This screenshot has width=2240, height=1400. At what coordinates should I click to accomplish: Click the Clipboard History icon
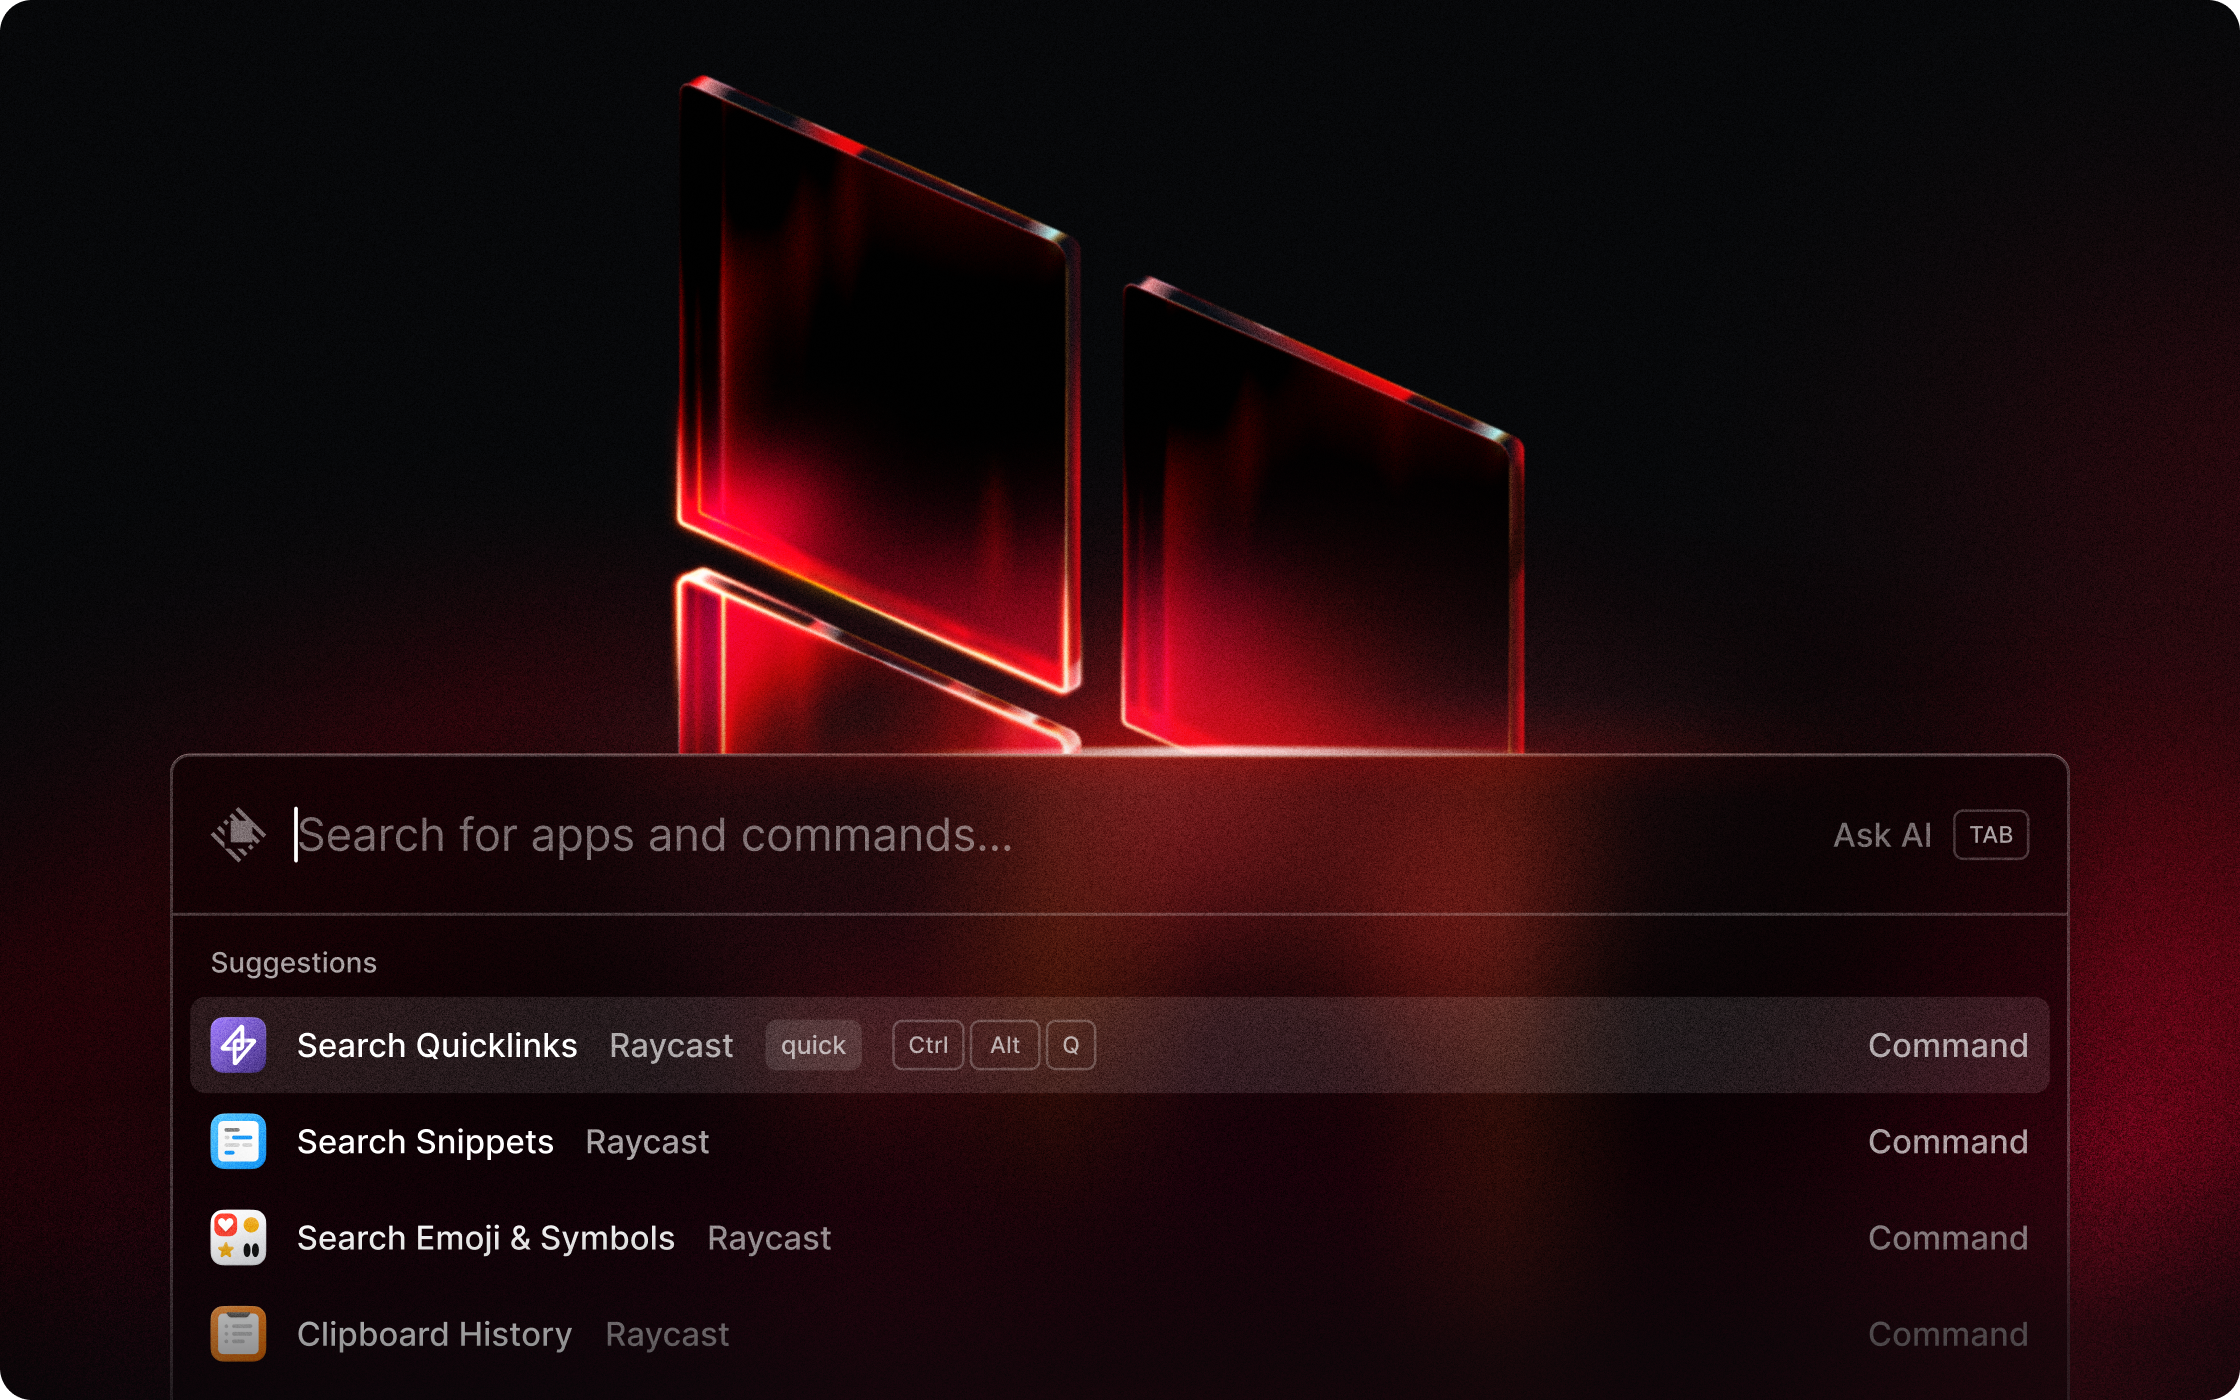tap(238, 1333)
